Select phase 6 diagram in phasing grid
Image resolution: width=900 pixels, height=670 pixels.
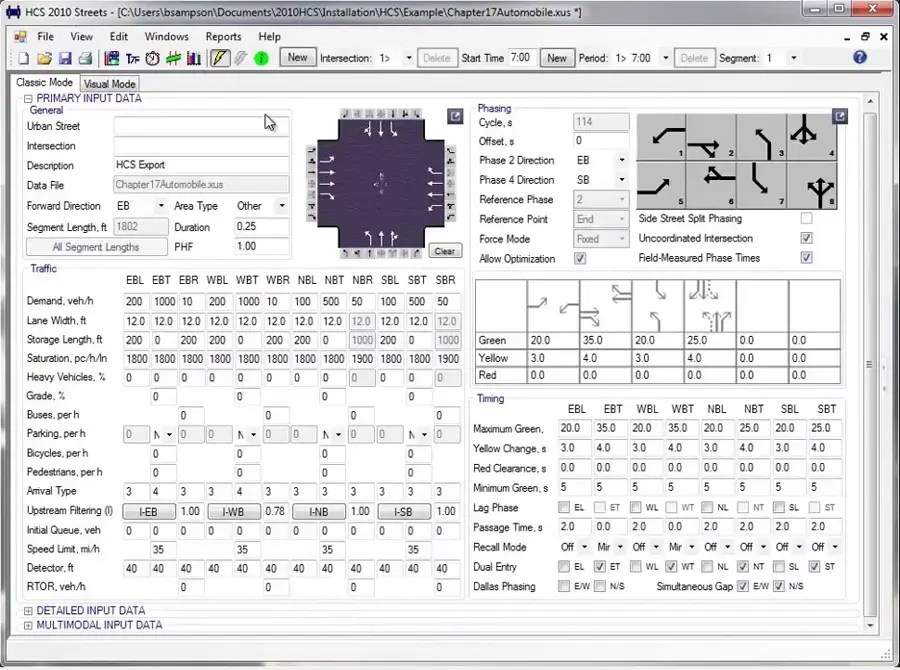tap(712, 185)
